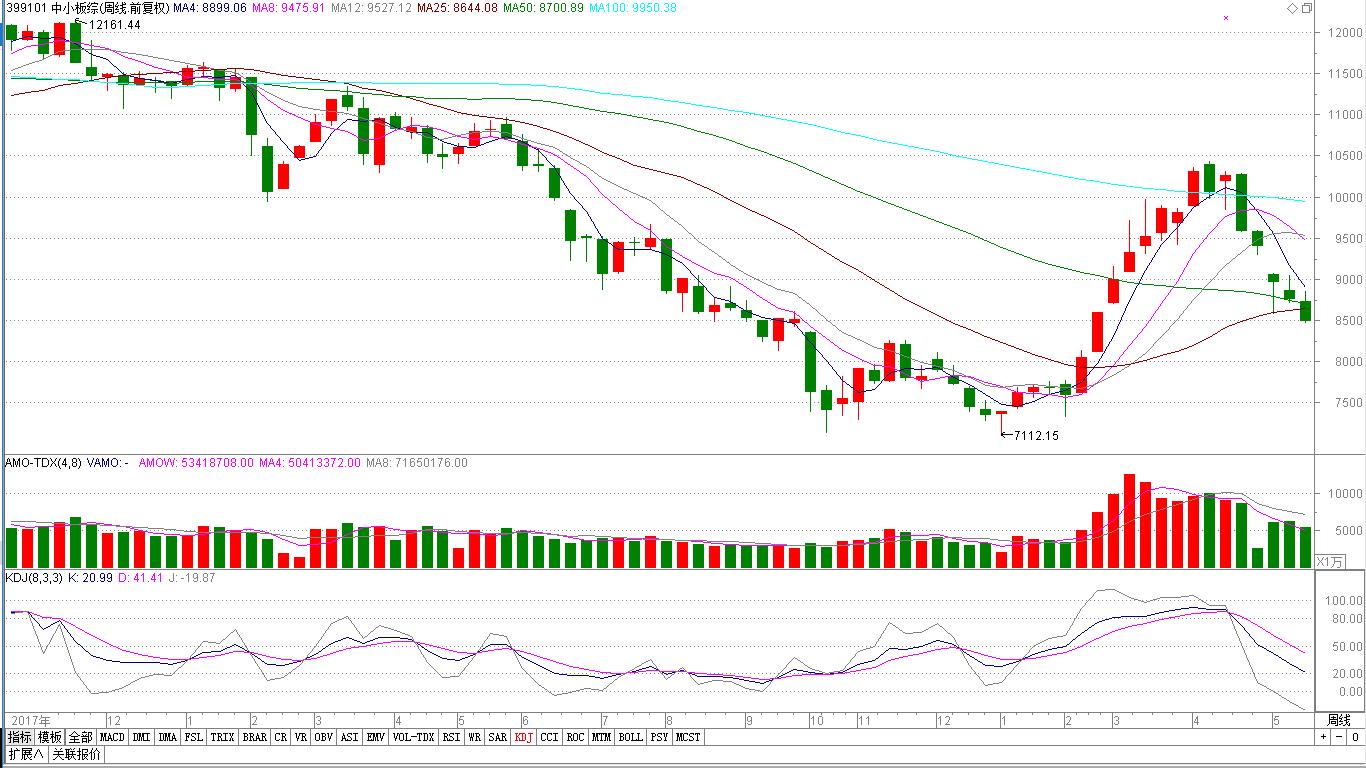Switch indicator to TRIX
This screenshot has height=768, width=1366.
click(223, 737)
